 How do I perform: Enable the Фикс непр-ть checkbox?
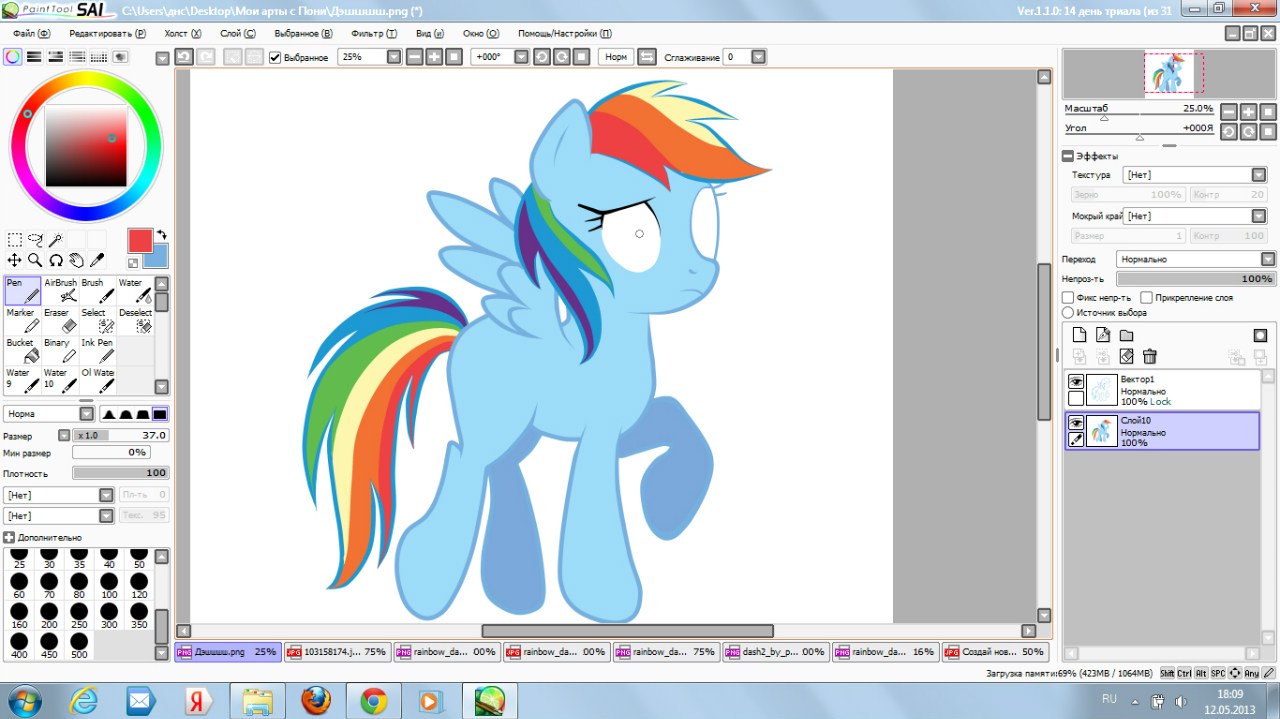[1068, 298]
